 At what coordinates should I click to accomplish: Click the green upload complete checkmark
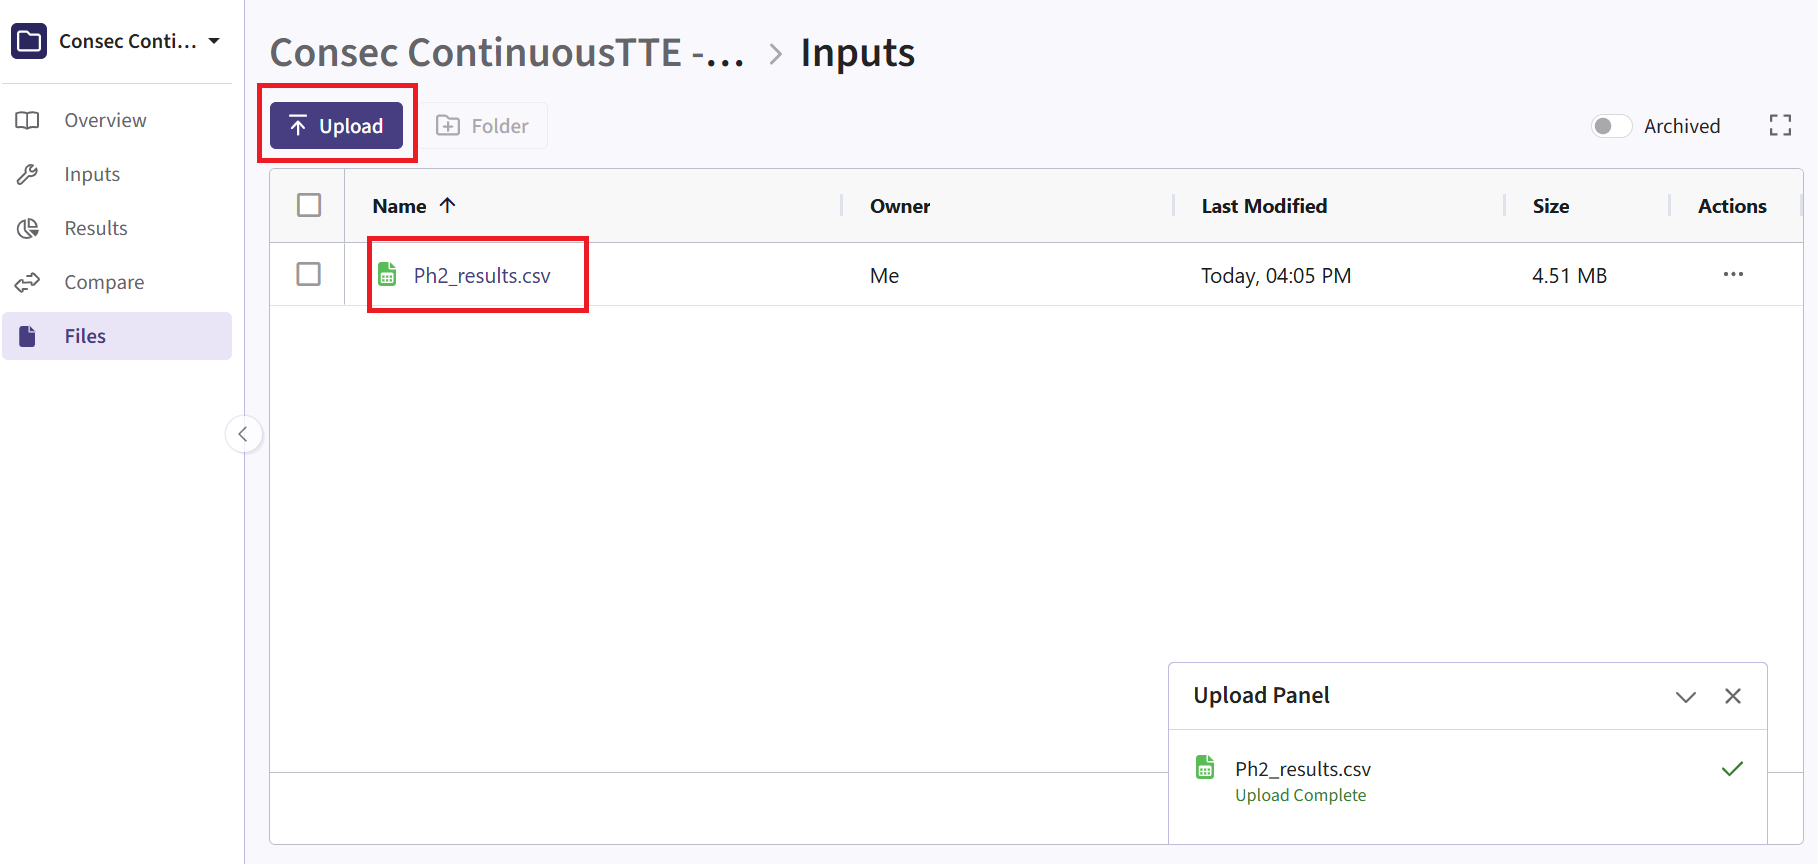1732,769
